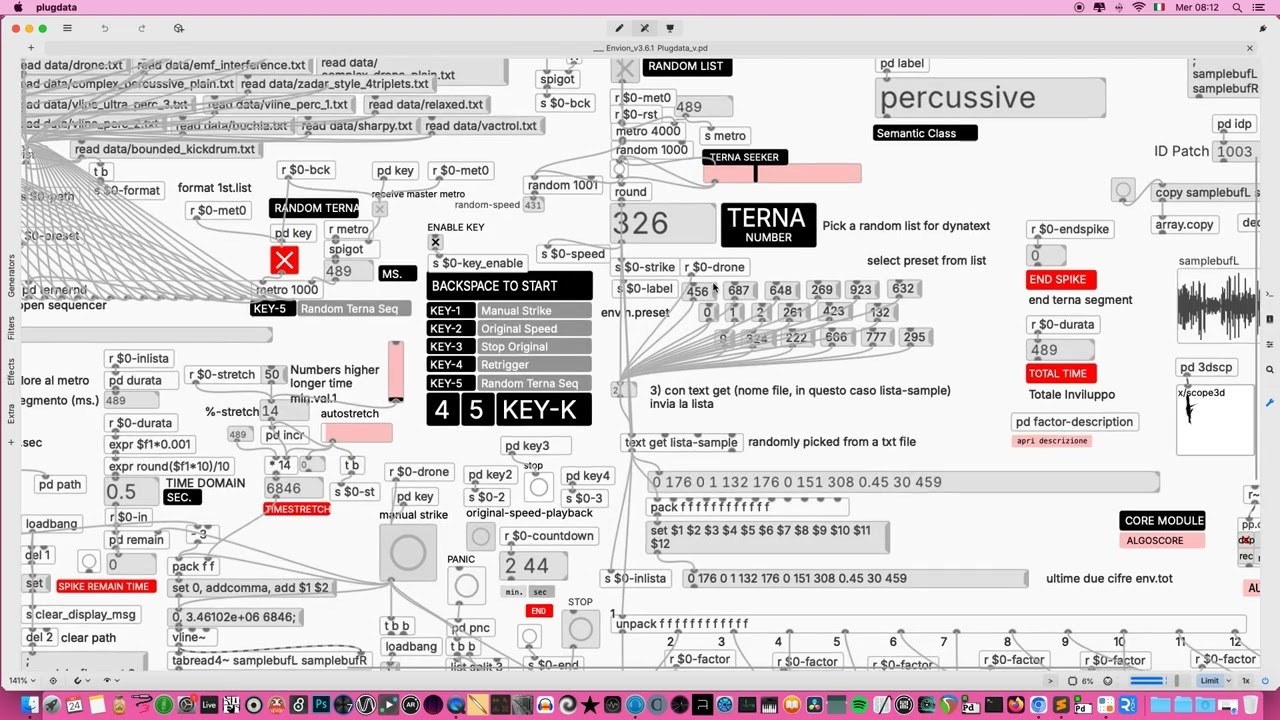1280x720 pixels.
Task: Adjust the vertical pink stretch slider
Action: (x=396, y=372)
